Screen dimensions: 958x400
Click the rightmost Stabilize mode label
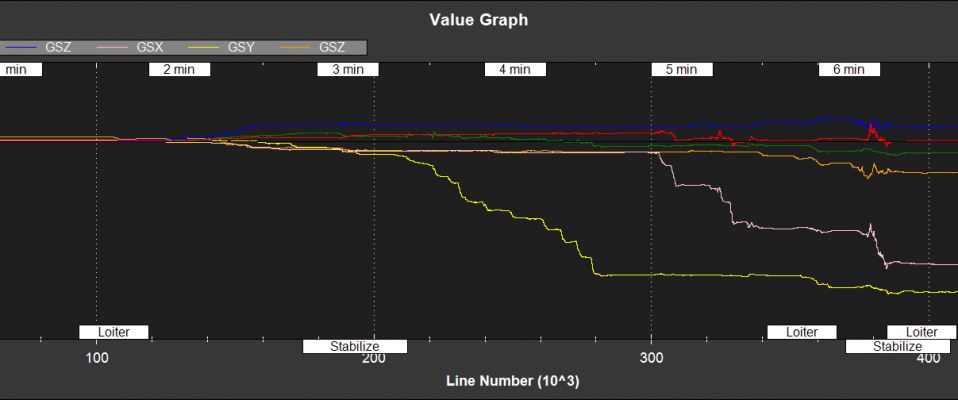tap(897, 347)
